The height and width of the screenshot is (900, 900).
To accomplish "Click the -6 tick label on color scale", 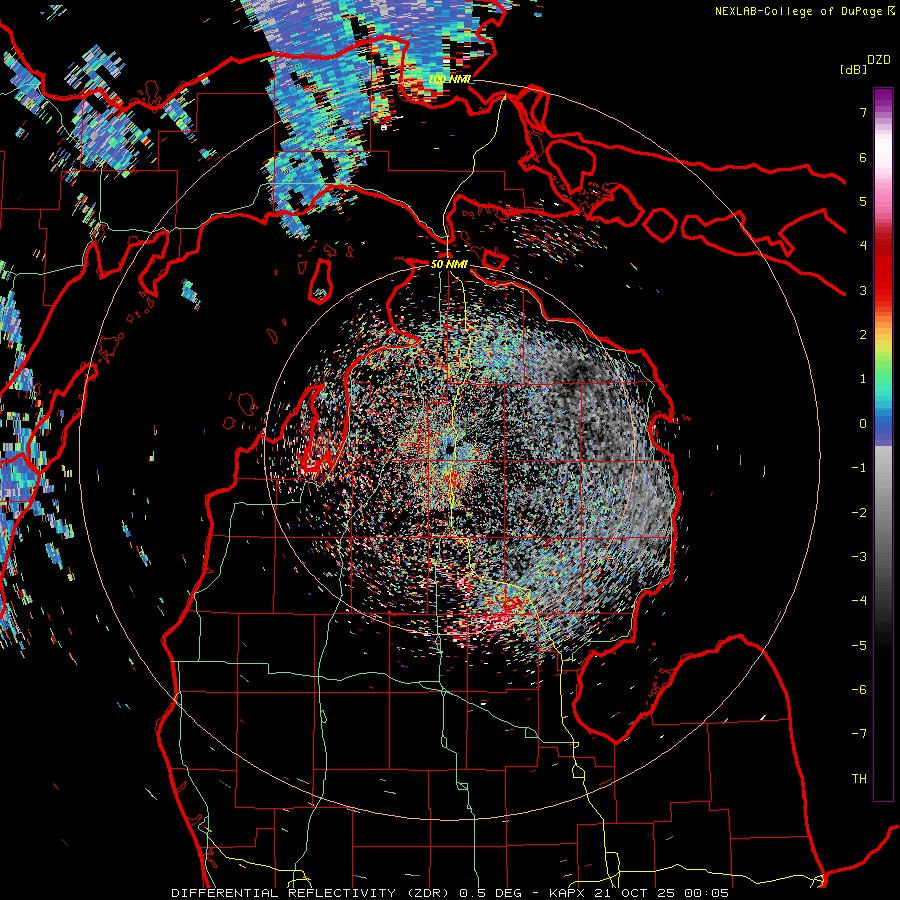I will coord(859,690).
